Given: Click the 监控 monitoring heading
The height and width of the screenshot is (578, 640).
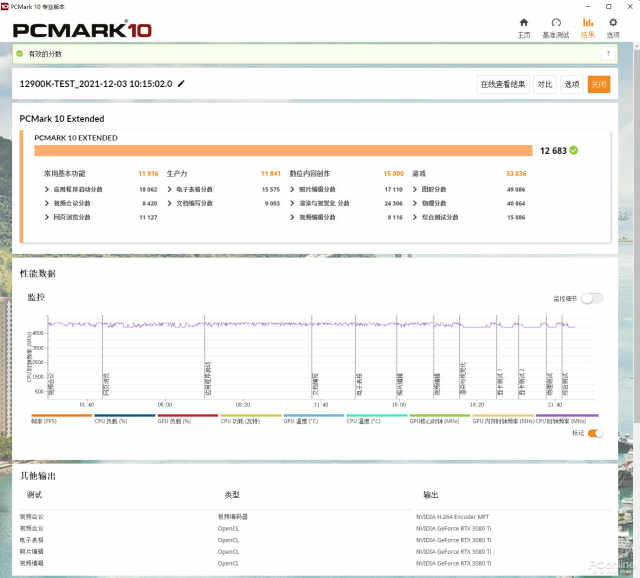Looking at the screenshot, I should [x=36, y=297].
